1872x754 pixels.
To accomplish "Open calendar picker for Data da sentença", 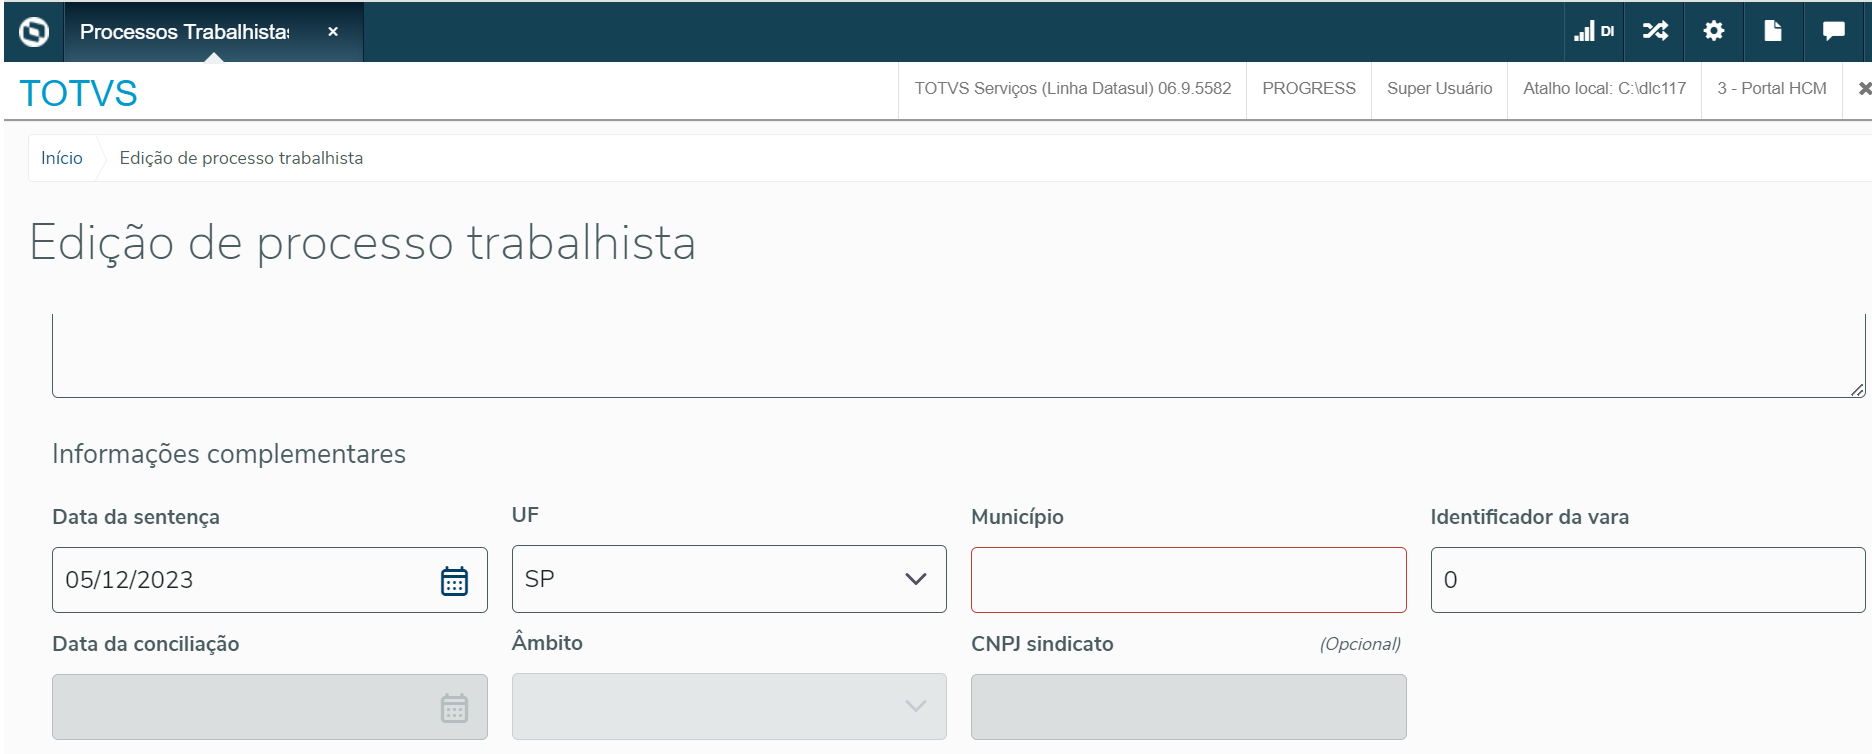I will click(454, 581).
